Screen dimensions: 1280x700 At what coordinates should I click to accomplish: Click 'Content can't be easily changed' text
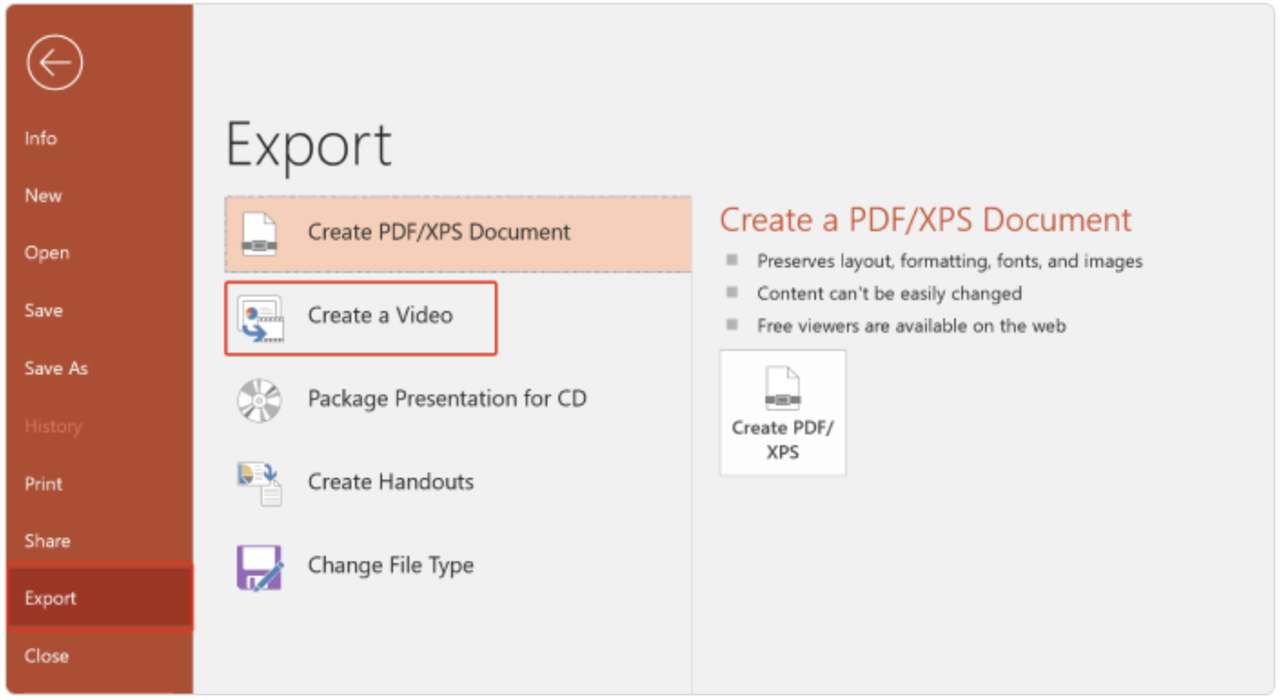pos(889,294)
